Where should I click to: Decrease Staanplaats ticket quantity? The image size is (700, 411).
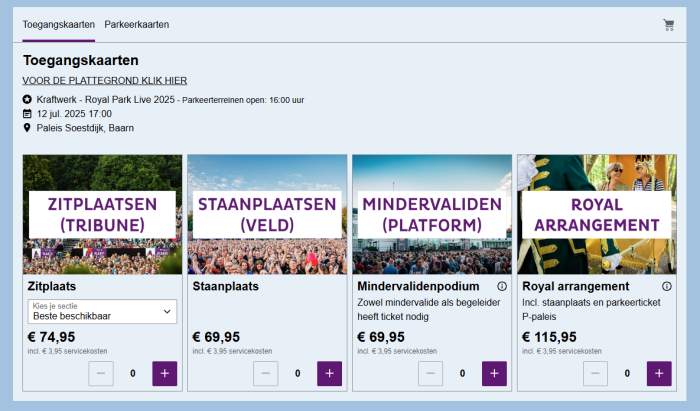[266, 374]
